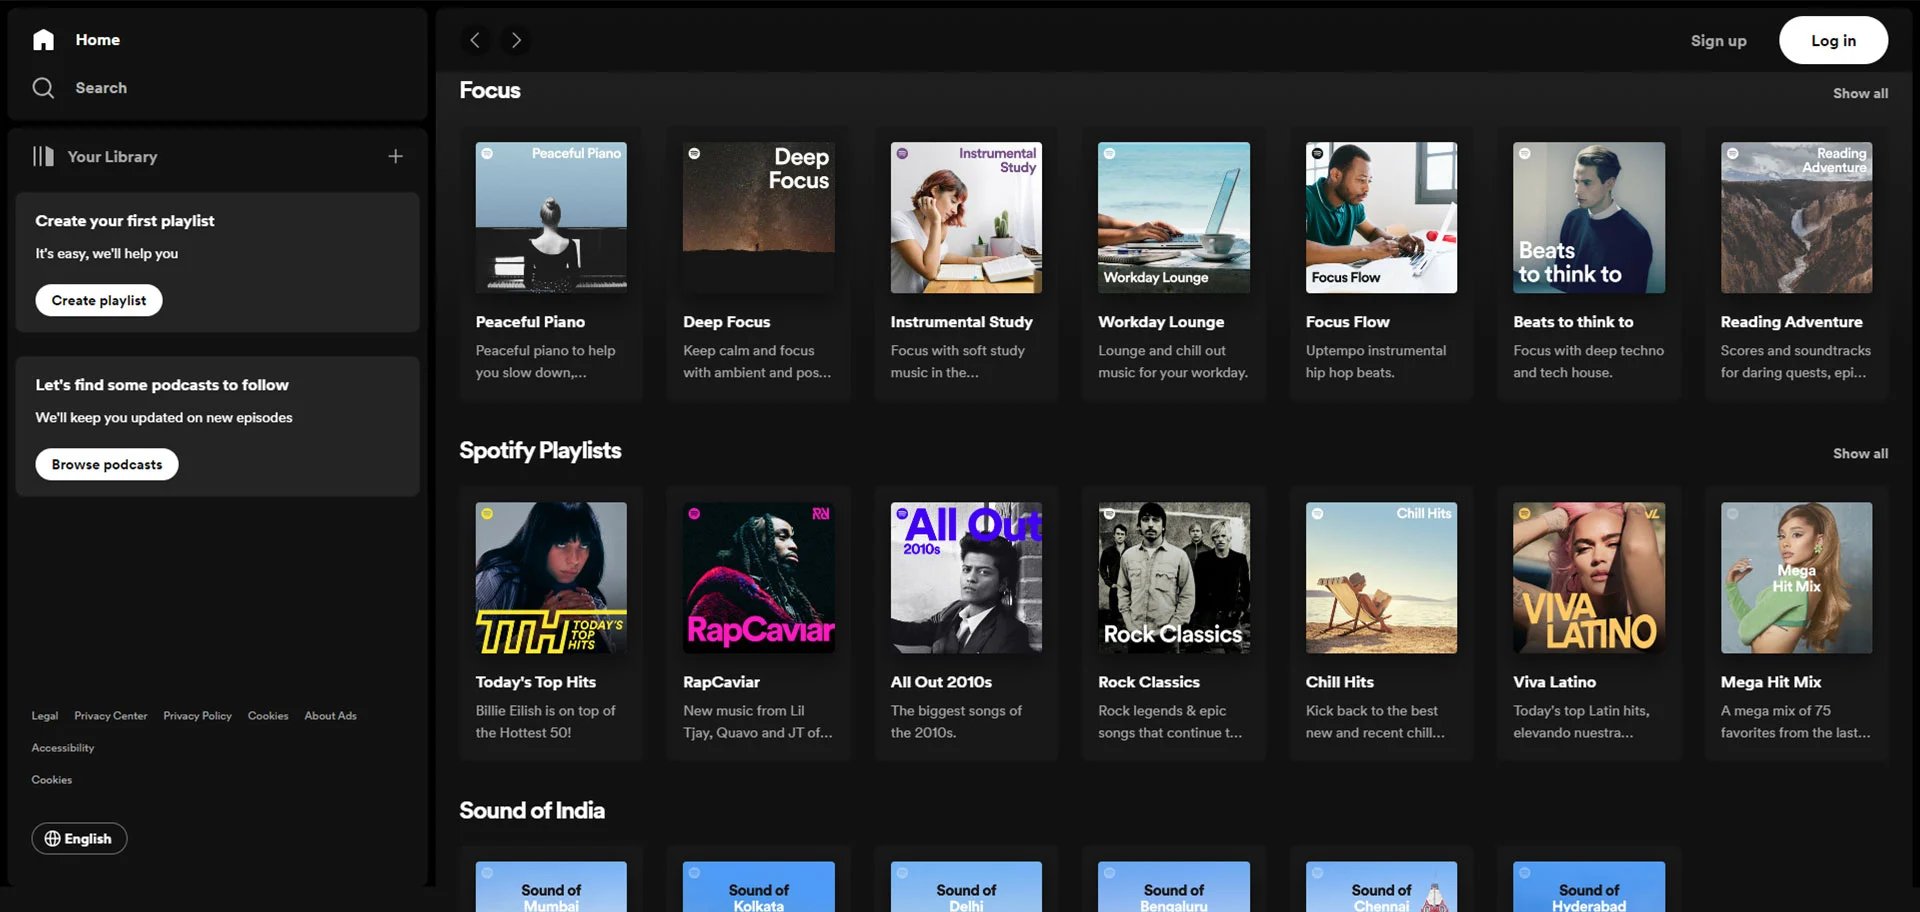Click the Rock Classics title text
This screenshot has height=912, width=1920.
coord(1149,682)
